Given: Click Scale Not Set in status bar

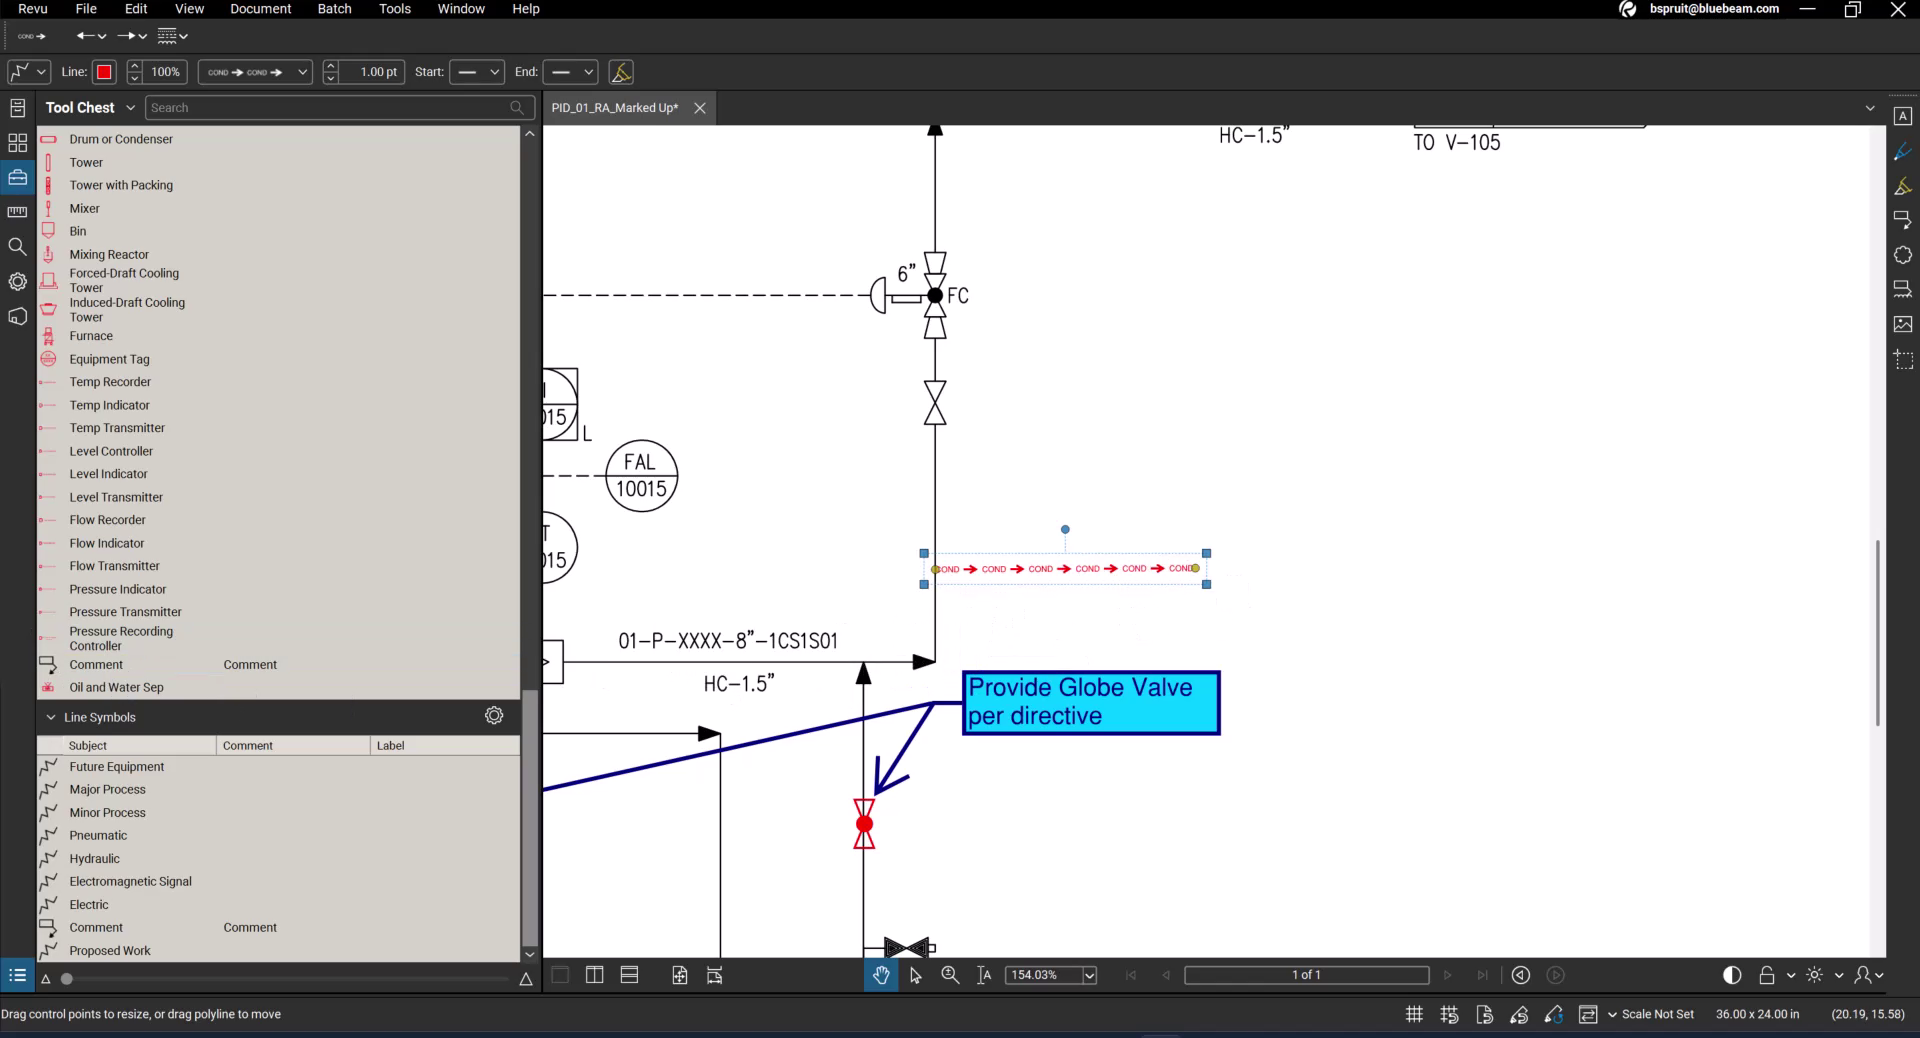Looking at the screenshot, I should [1660, 1014].
